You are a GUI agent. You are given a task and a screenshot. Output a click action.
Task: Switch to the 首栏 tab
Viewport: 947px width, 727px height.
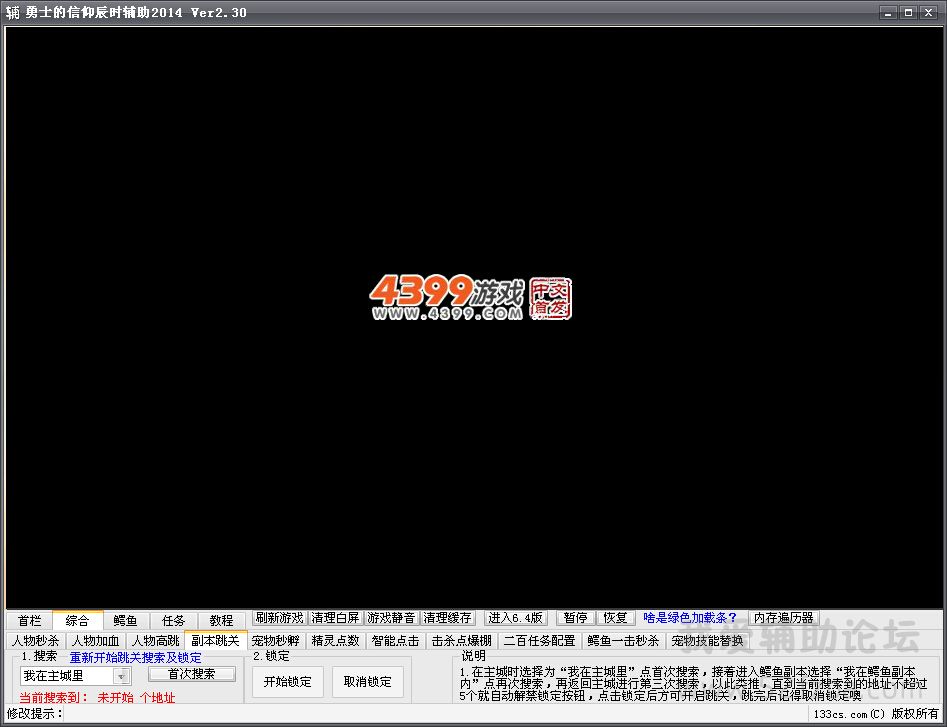[x=30, y=620]
